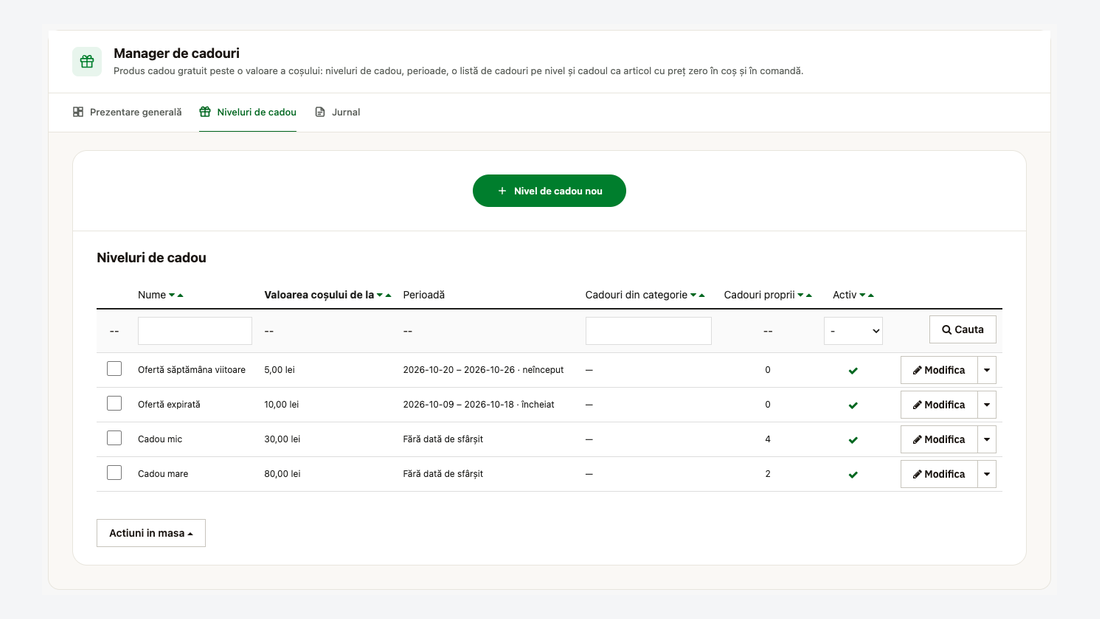Click the Perioadă column header
This screenshot has height=619, width=1100.
(x=424, y=295)
